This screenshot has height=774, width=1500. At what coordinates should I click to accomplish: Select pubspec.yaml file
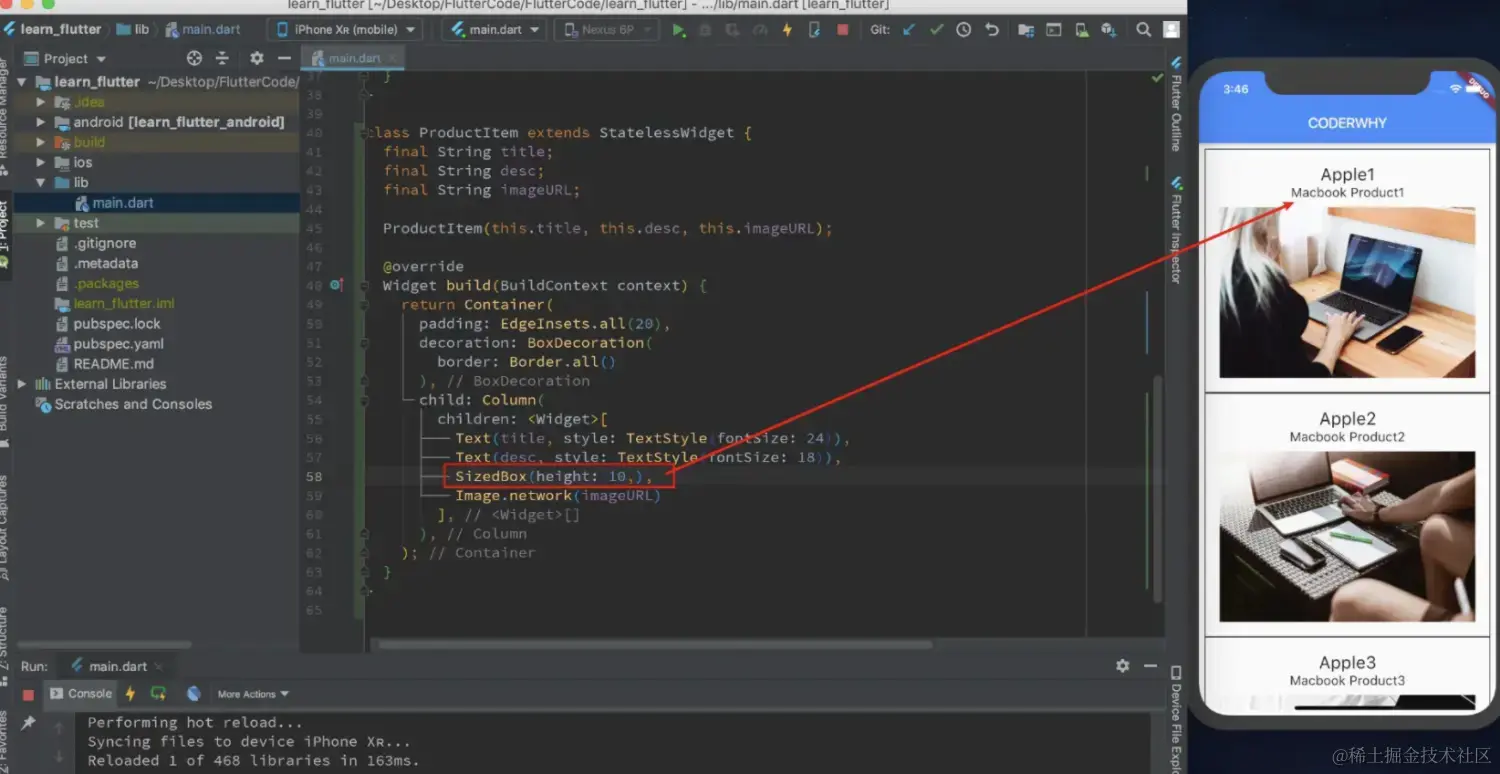tap(118, 344)
